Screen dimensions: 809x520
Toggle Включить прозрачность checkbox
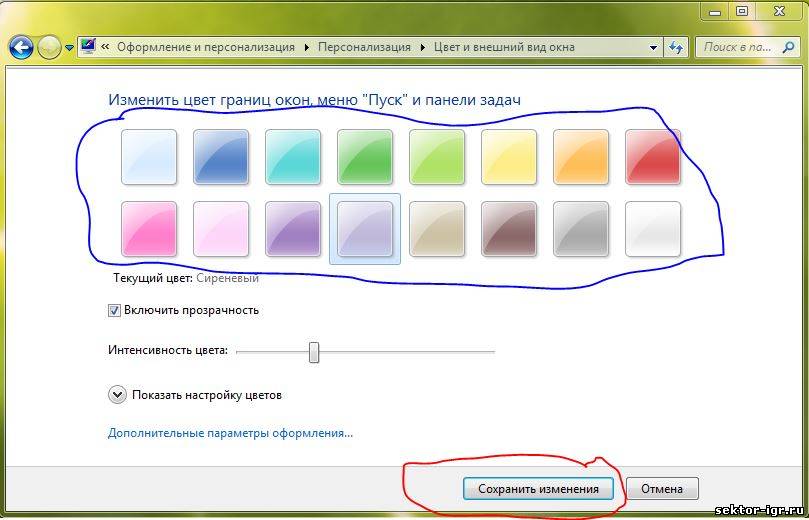(114, 311)
